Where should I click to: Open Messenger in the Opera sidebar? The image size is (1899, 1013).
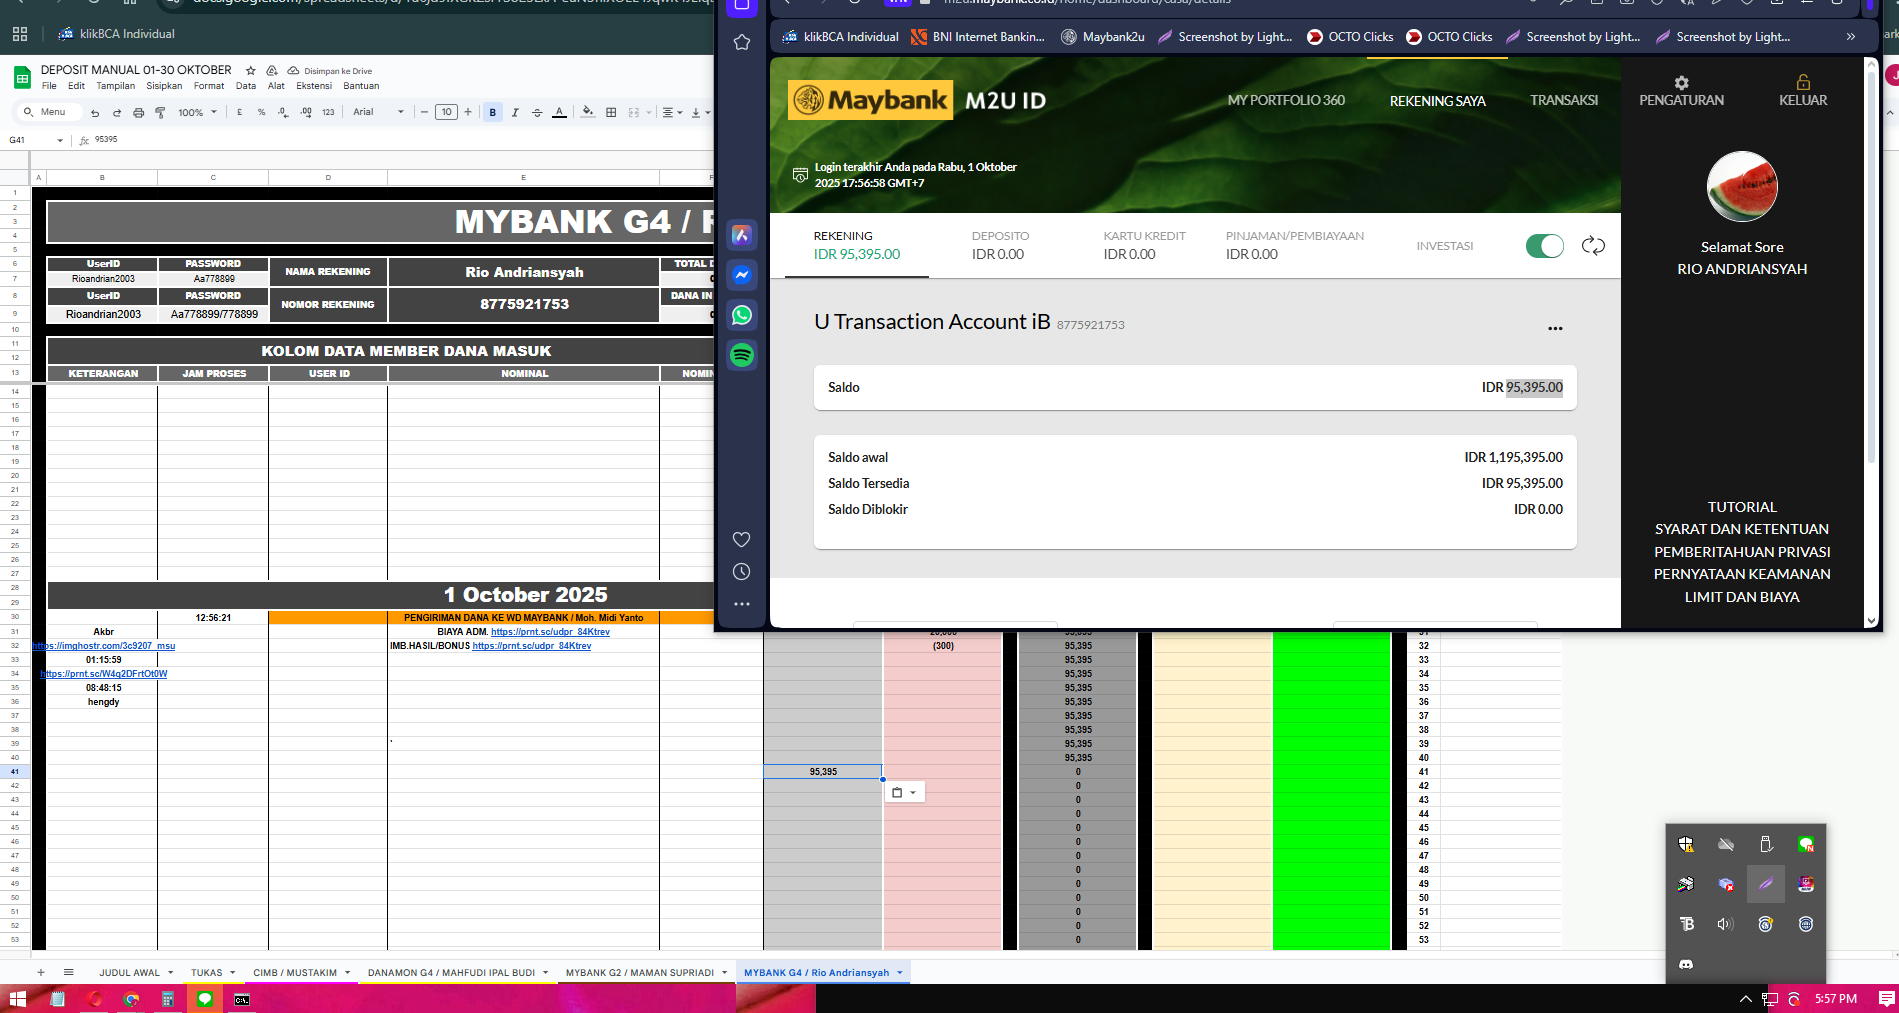point(741,275)
